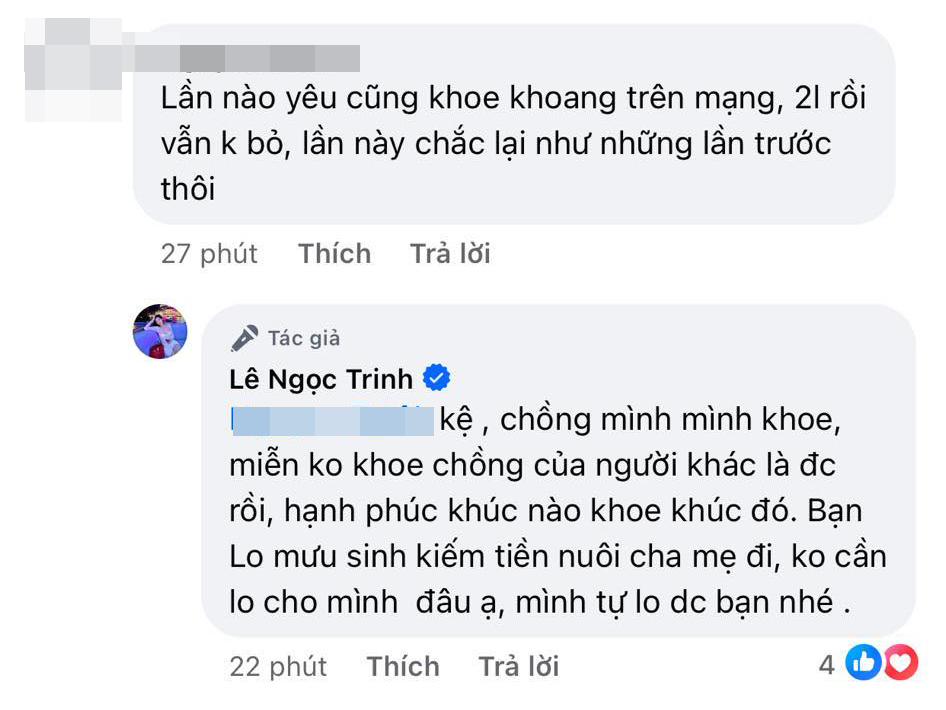Open the blurred avatar of the first commenter

[x=73, y=70]
